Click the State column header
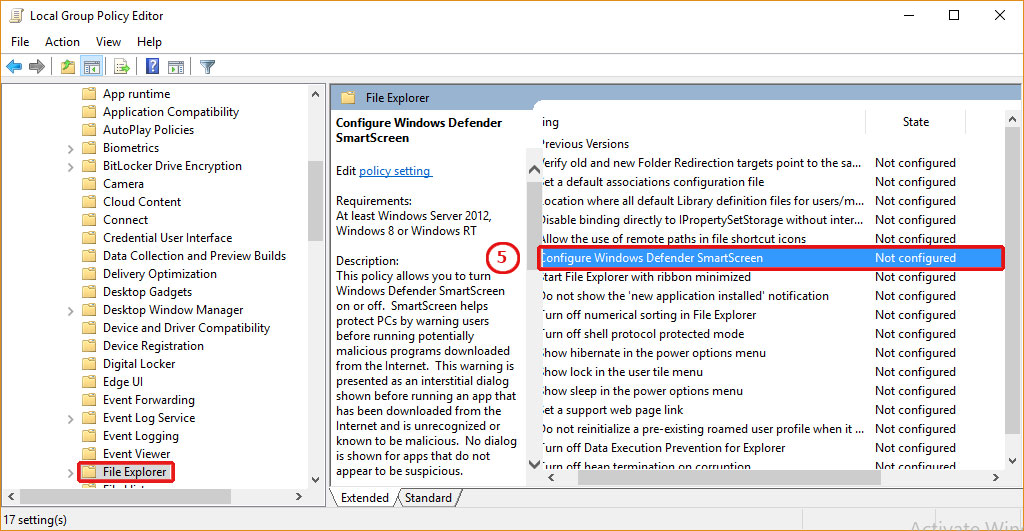Screen dimensions: 1024x531 pyautogui.click(x=916, y=122)
